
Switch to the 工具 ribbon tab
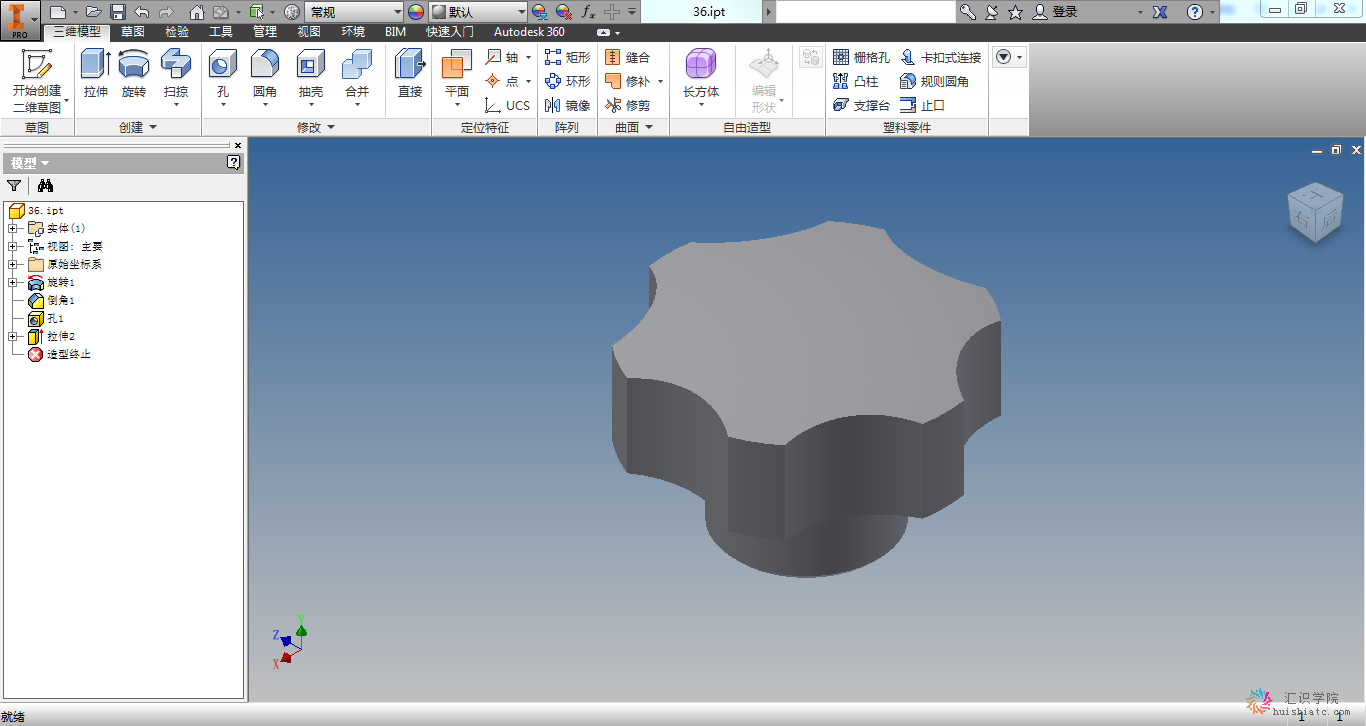221,32
